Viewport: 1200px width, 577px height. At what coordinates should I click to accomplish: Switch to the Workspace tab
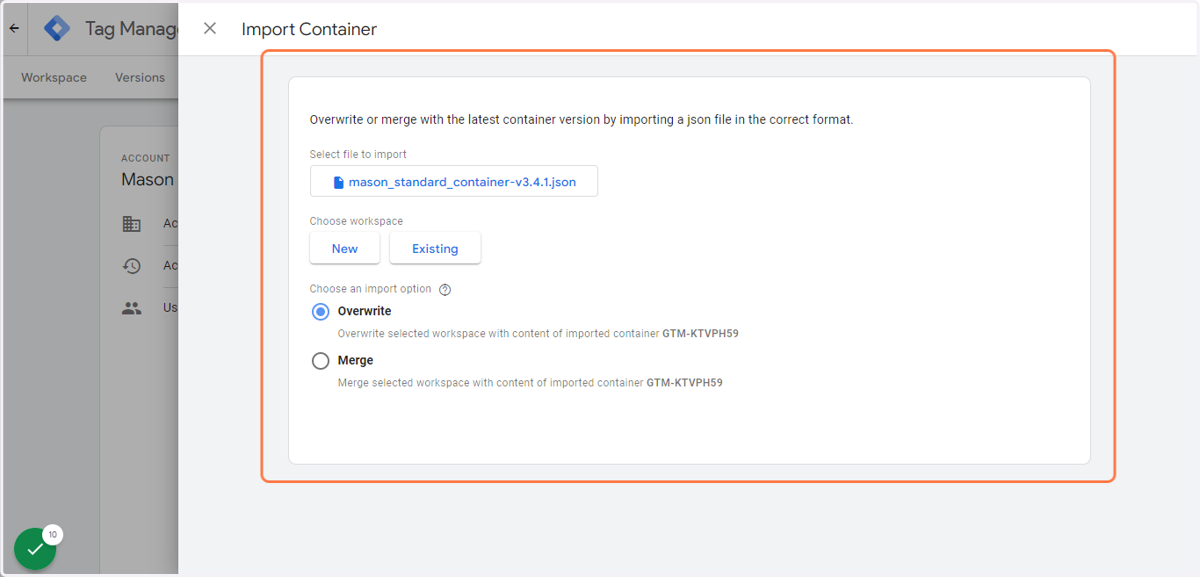coord(54,78)
